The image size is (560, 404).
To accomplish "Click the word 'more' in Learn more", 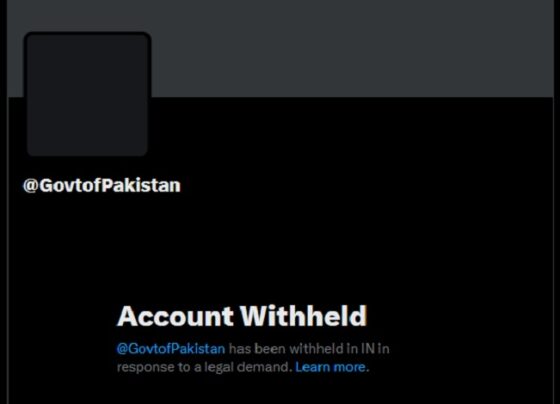I will click(x=348, y=367).
